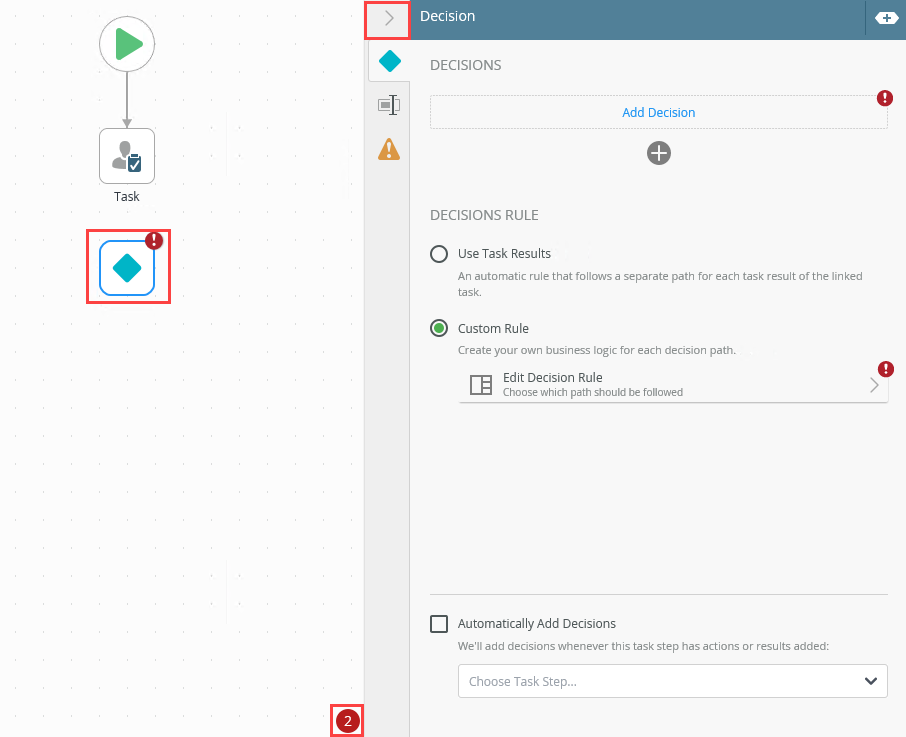Click the Add Decision link

(x=659, y=113)
